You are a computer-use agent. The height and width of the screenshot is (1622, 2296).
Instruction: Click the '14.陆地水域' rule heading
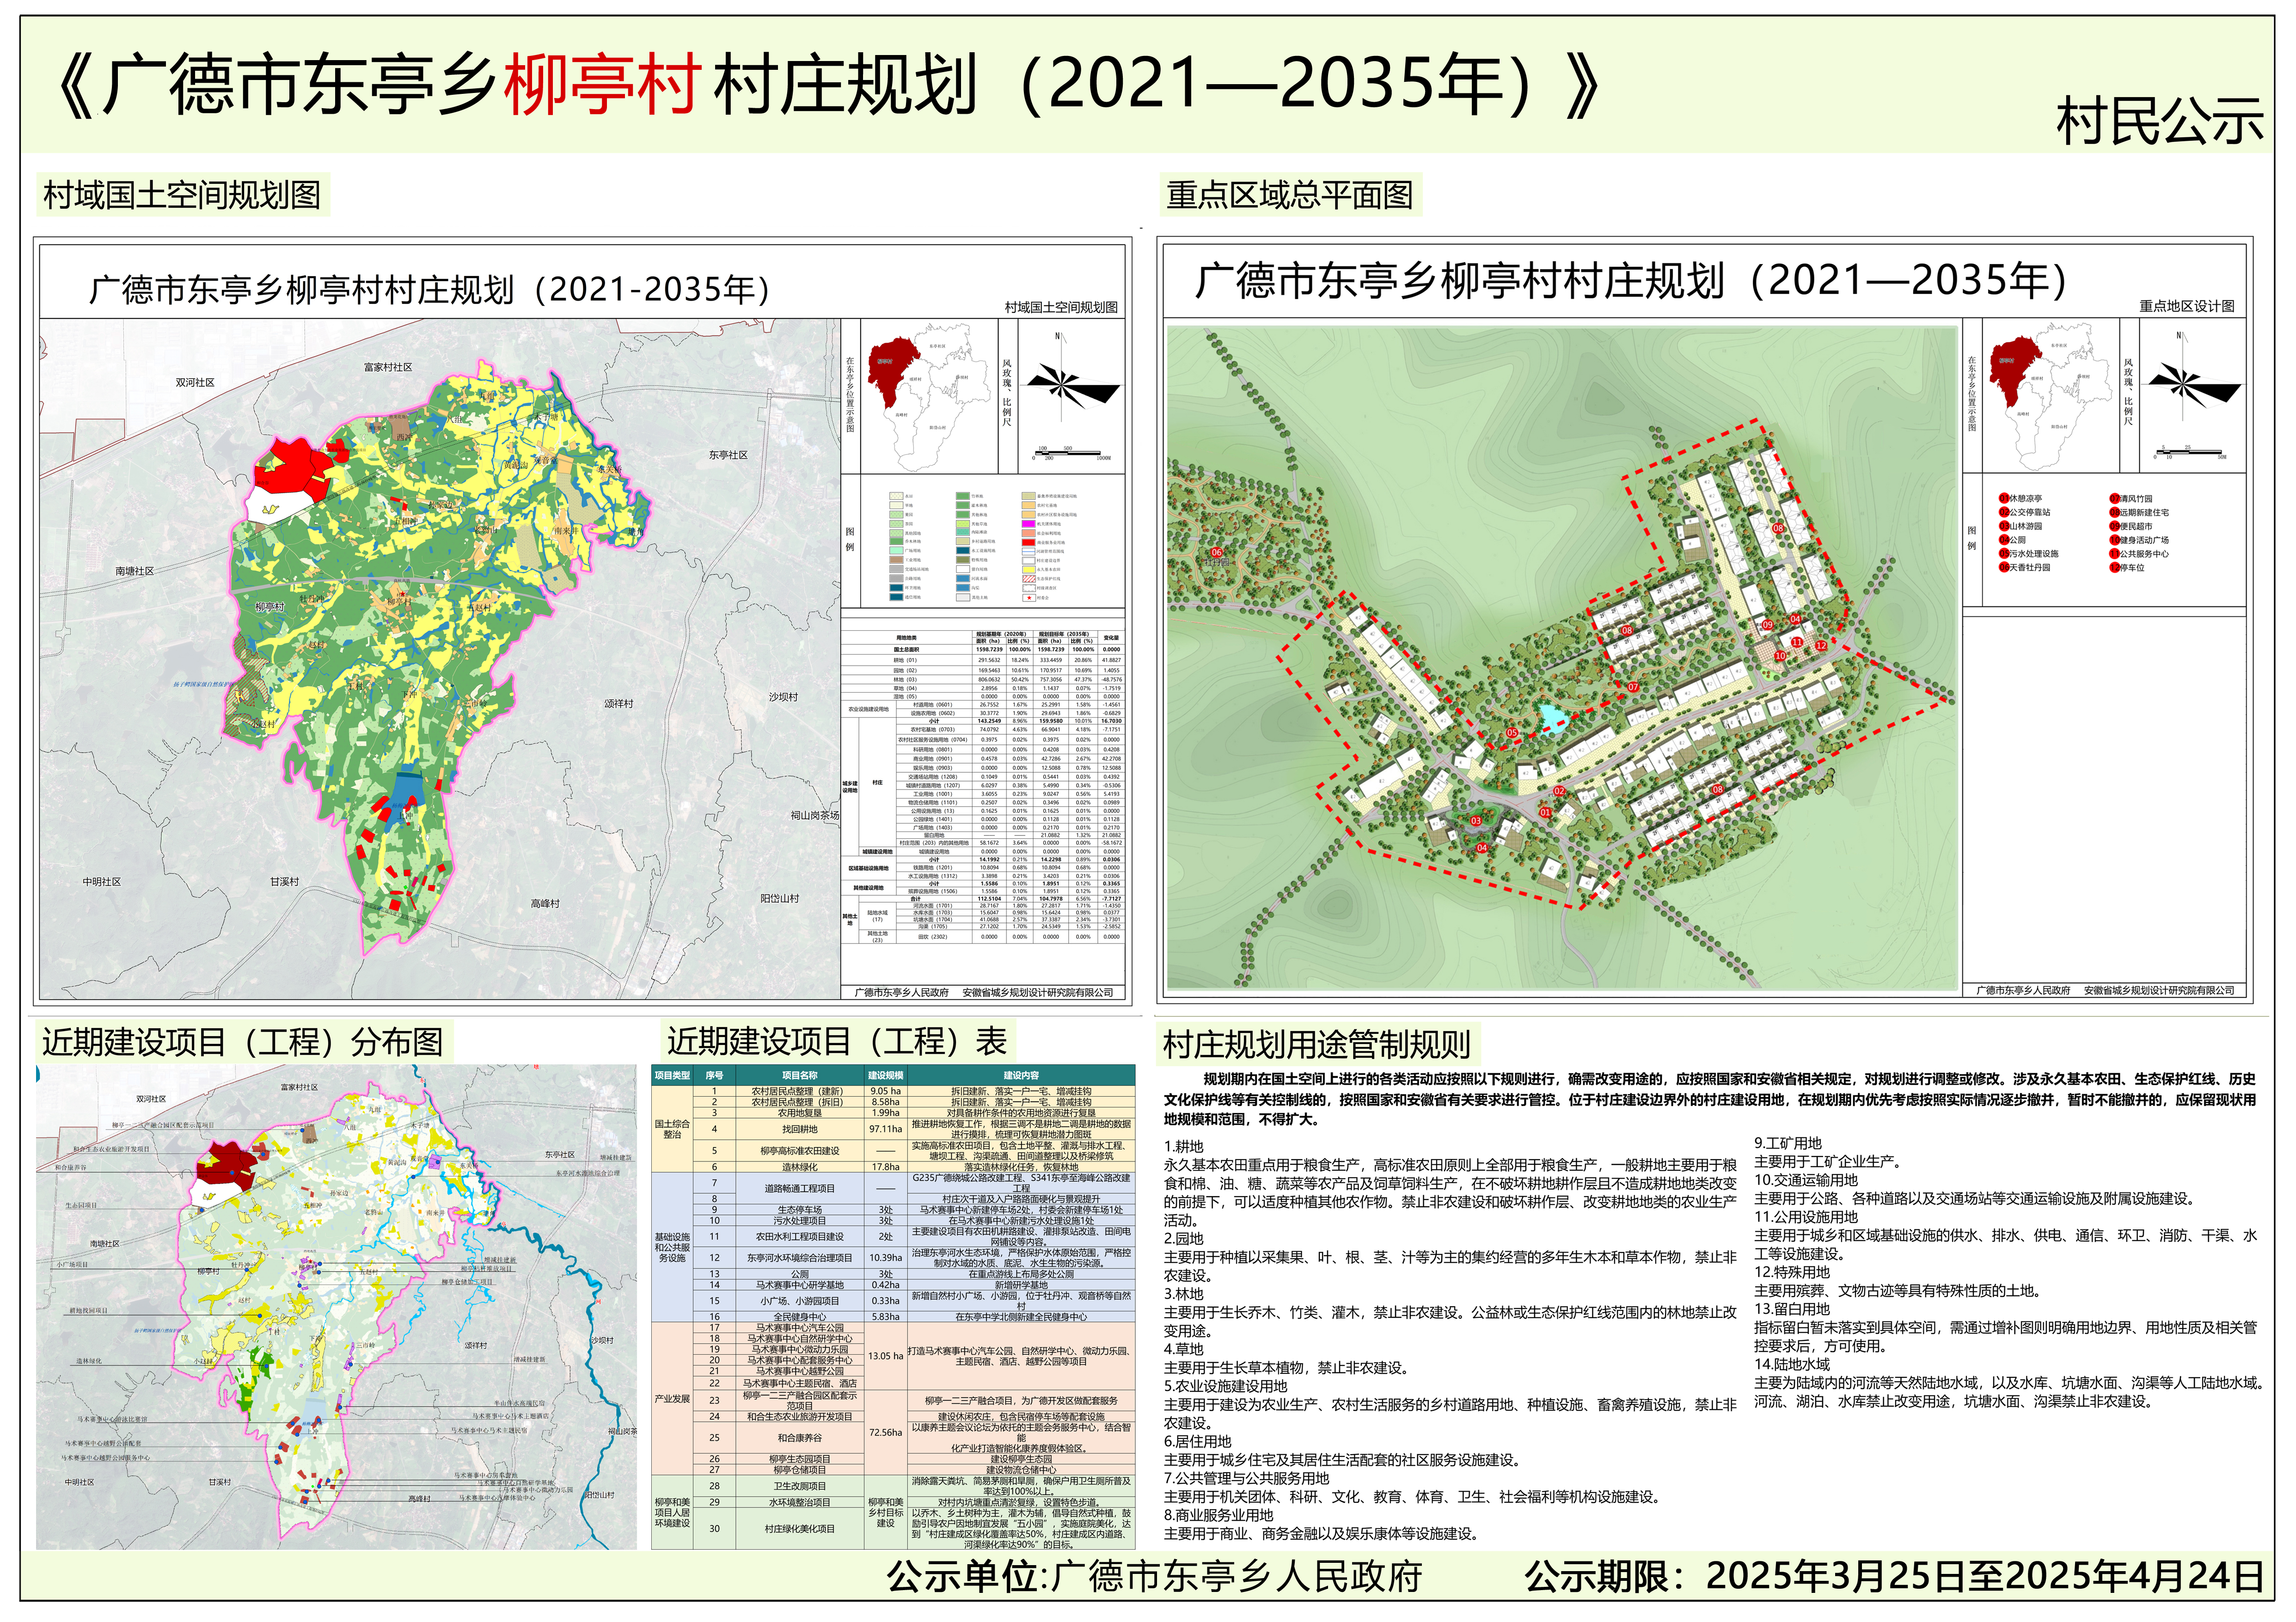click(1792, 1364)
